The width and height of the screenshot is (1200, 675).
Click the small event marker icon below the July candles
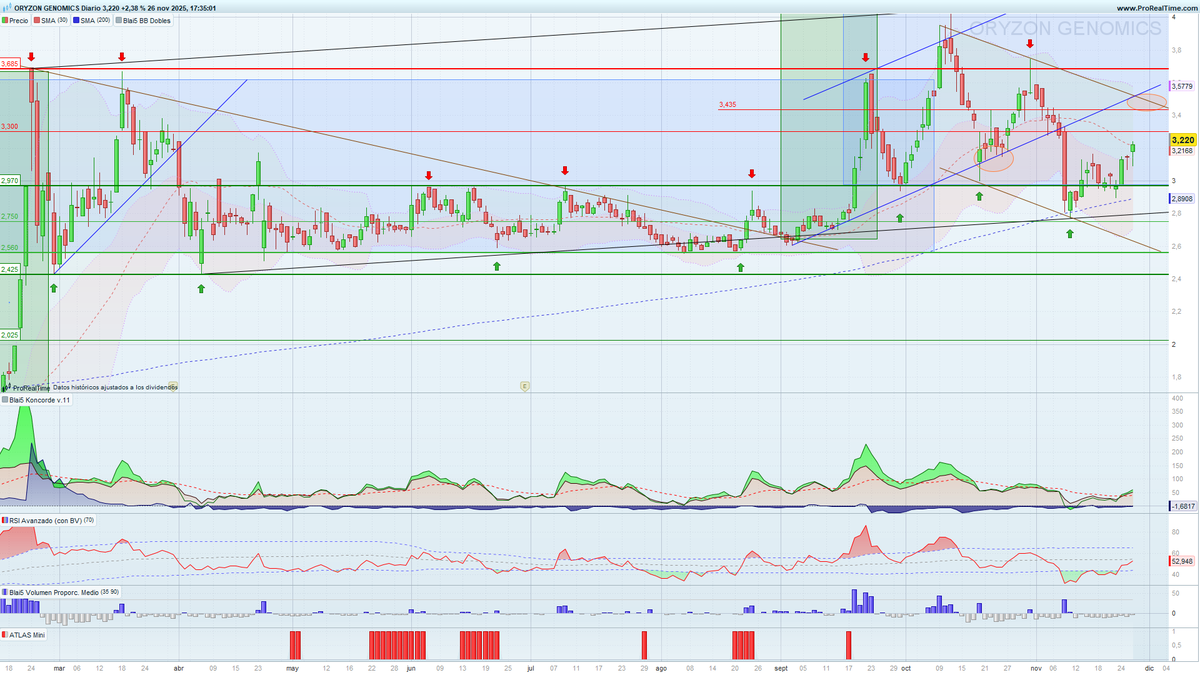pos(524,385)
